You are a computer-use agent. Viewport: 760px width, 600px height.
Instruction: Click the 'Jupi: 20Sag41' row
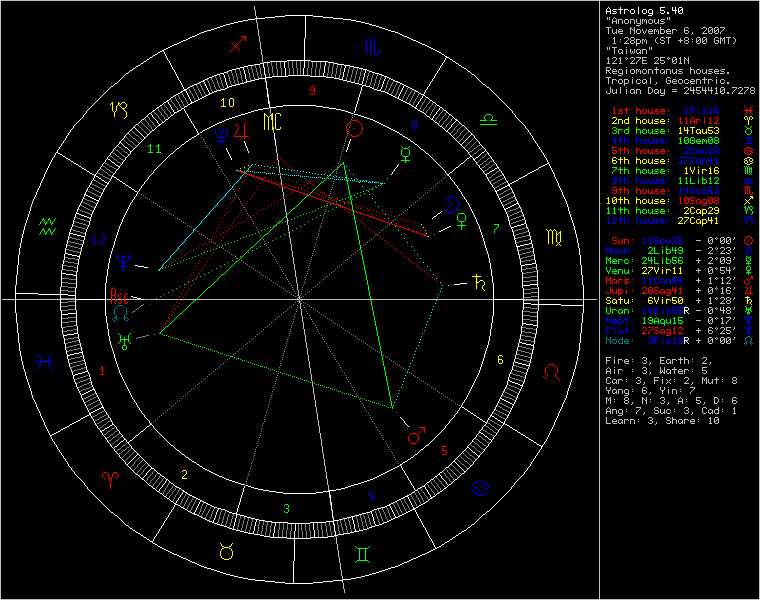[680, 291]
